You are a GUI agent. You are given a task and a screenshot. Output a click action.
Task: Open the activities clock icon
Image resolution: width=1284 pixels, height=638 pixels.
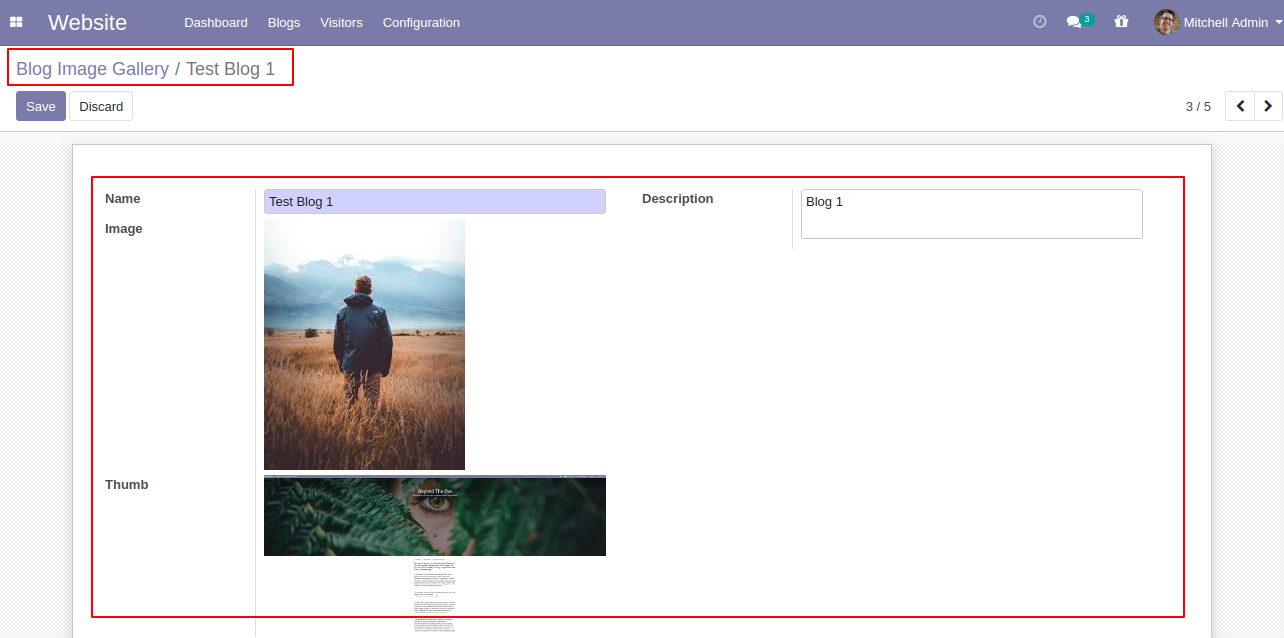click(1039, 22)
